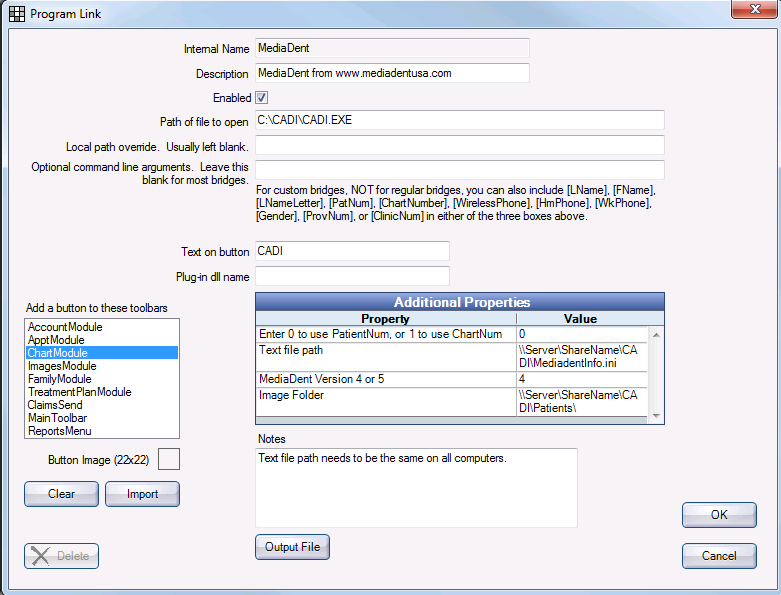Select ClaimsSend in toolbar list
This screenshot has width=781, height=595.
point(102,405)
